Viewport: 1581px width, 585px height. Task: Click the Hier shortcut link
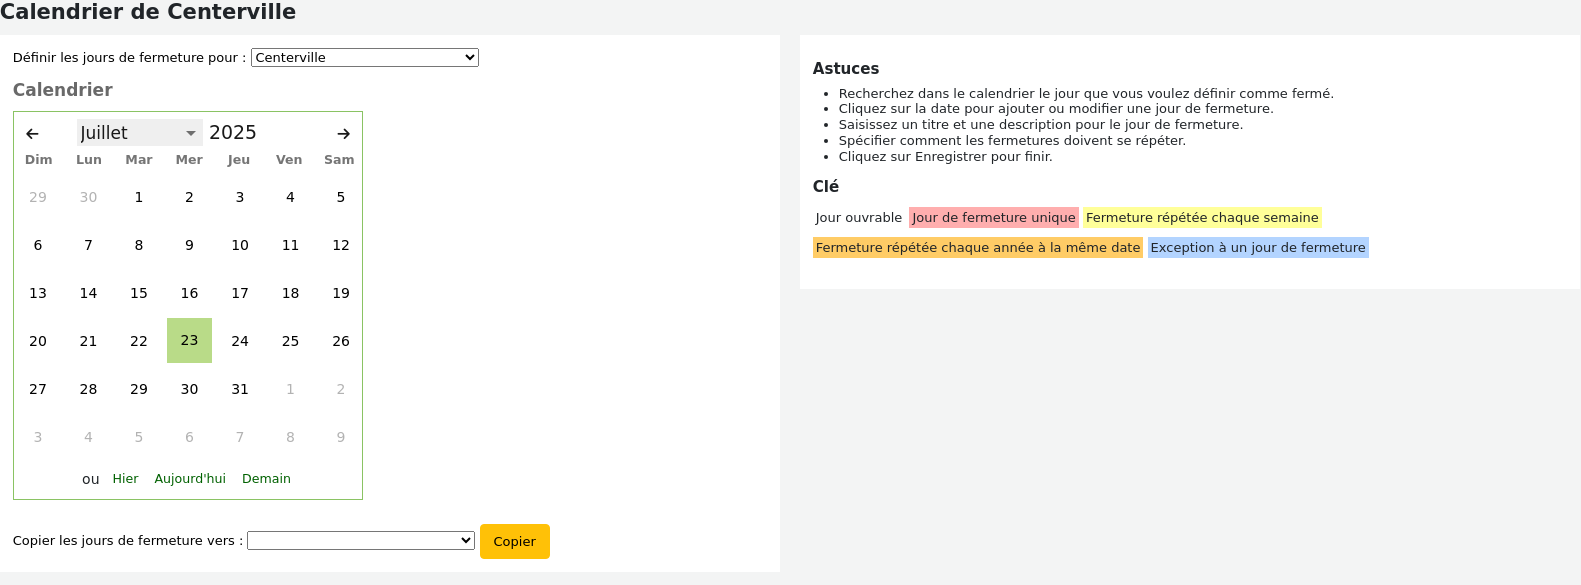tap(125, 479)
